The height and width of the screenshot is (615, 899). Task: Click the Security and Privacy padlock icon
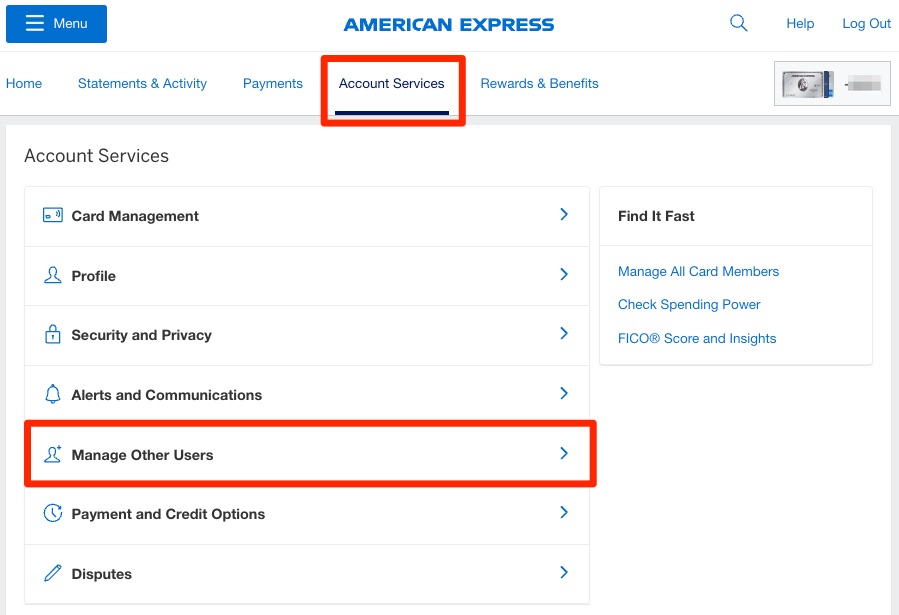click(x=52, y=335)
